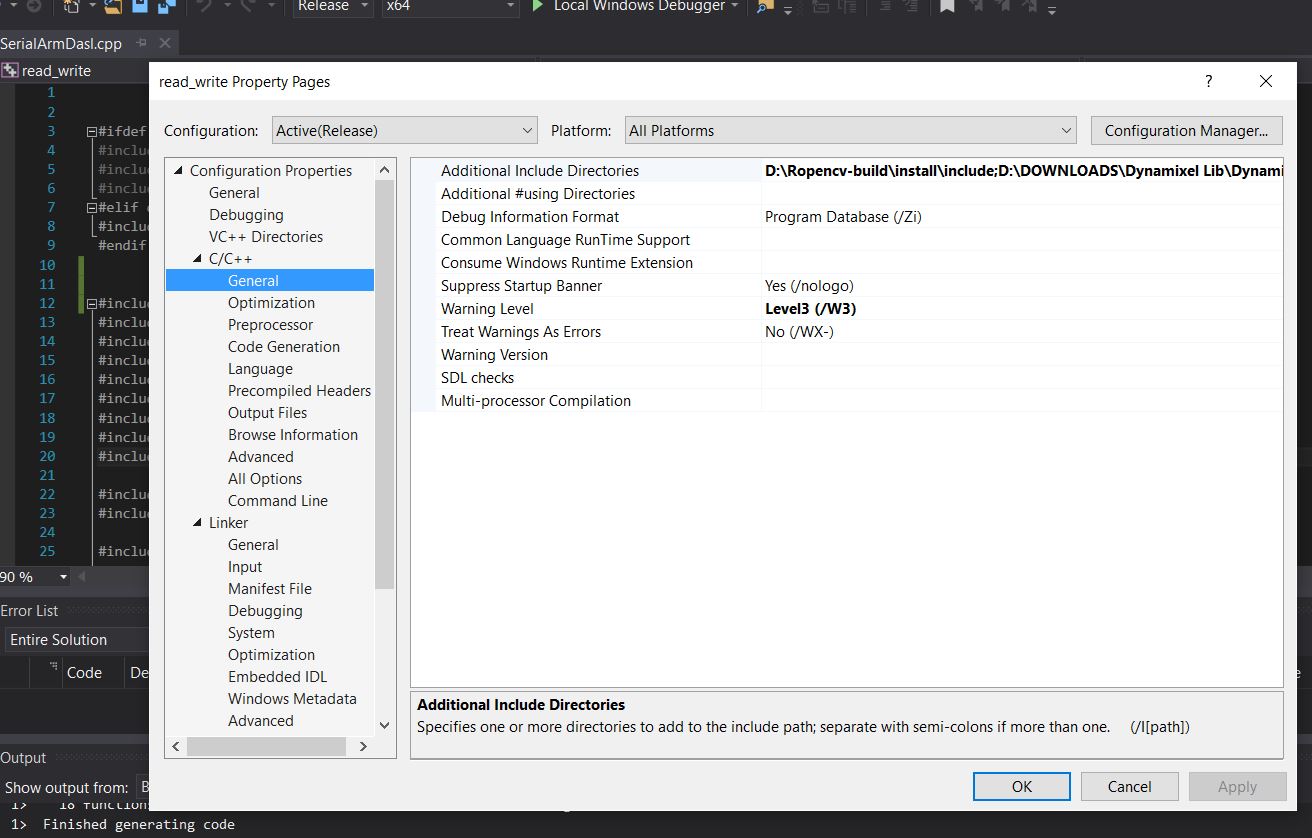Open the 90 % editor zoom dropdown
Image resolution: width=1312 pixels, height=838 pixels.
(x=64, y=577)
